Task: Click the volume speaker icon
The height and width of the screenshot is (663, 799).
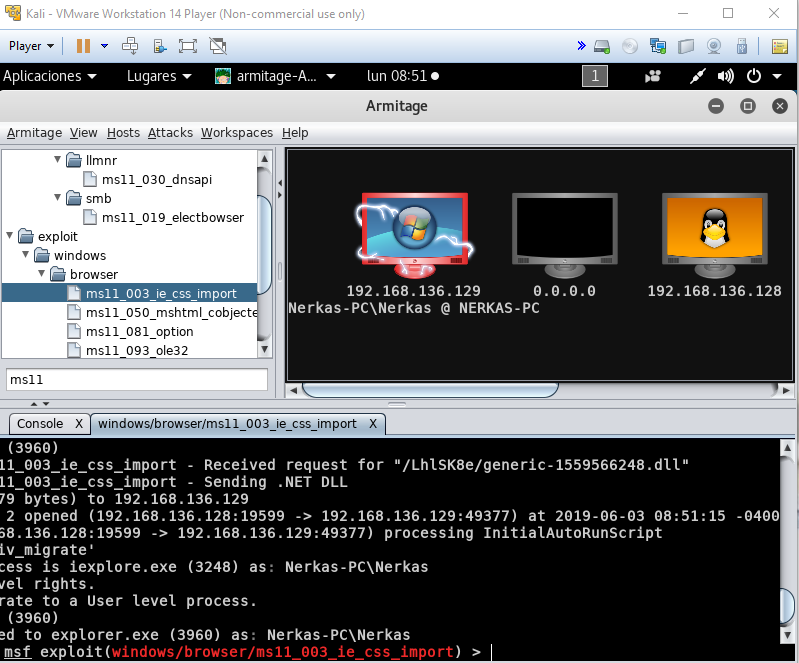Action: tap(726, 76)
